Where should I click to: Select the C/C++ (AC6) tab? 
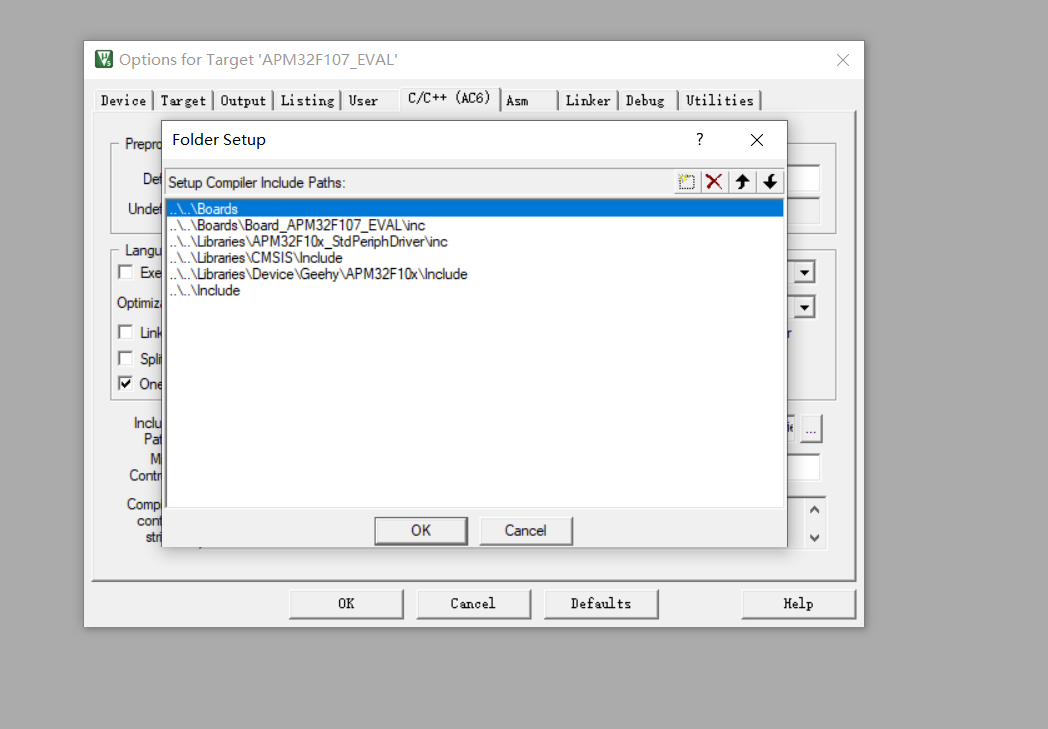click(x=449, y=99)
